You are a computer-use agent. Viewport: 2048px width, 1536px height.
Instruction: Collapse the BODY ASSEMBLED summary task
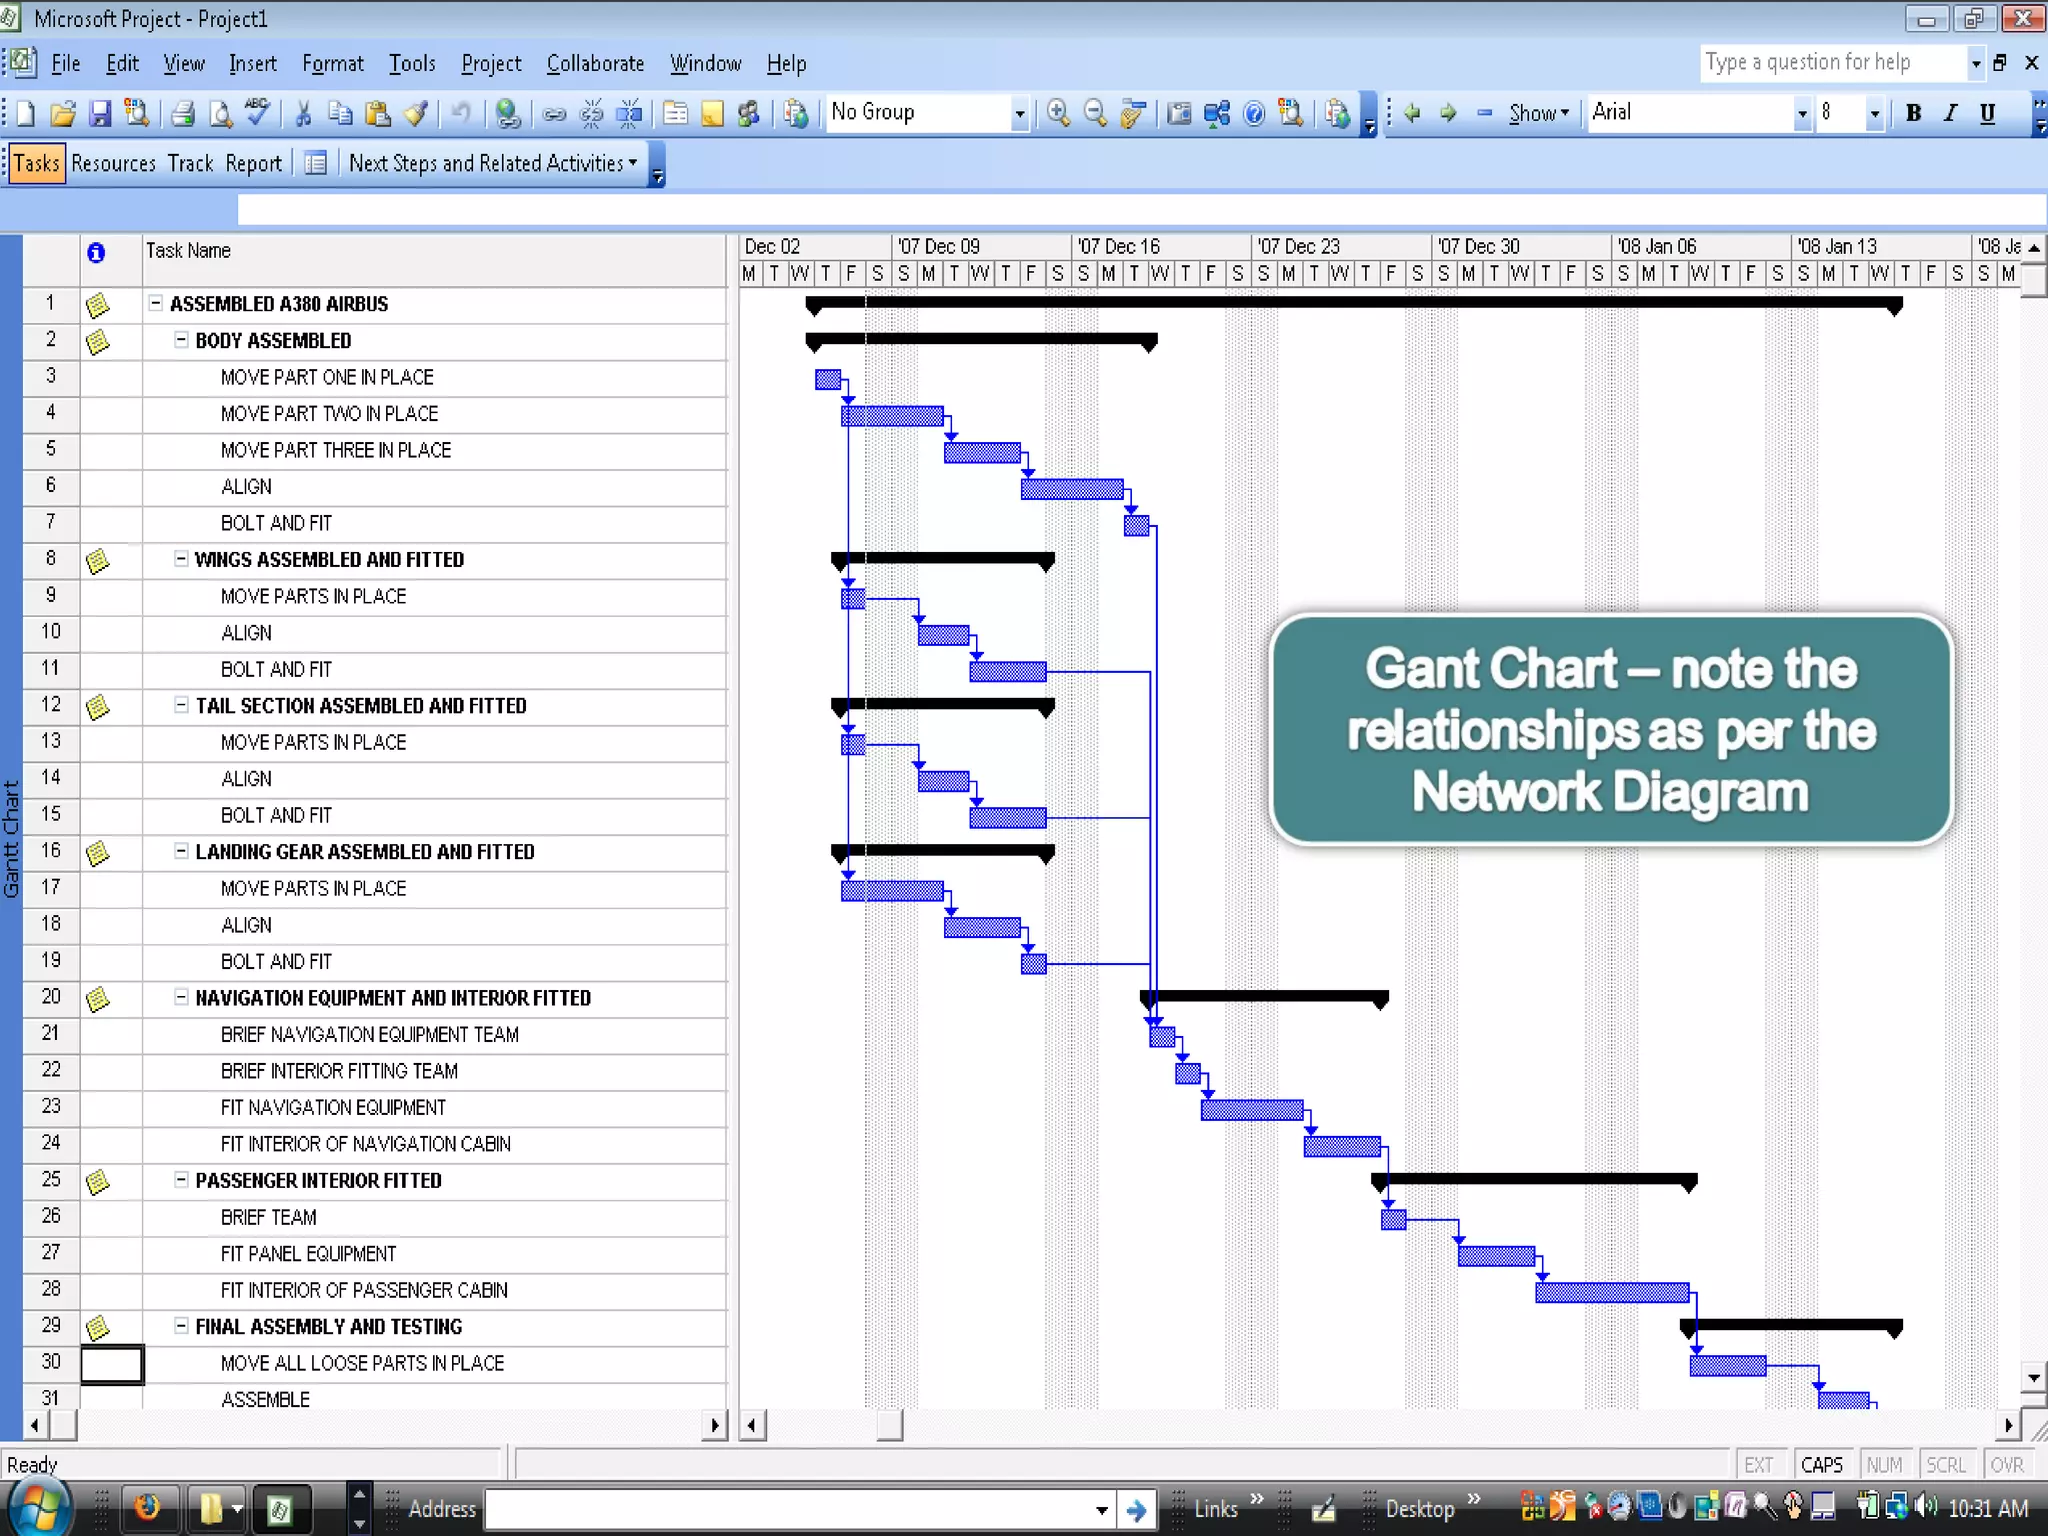181,340
